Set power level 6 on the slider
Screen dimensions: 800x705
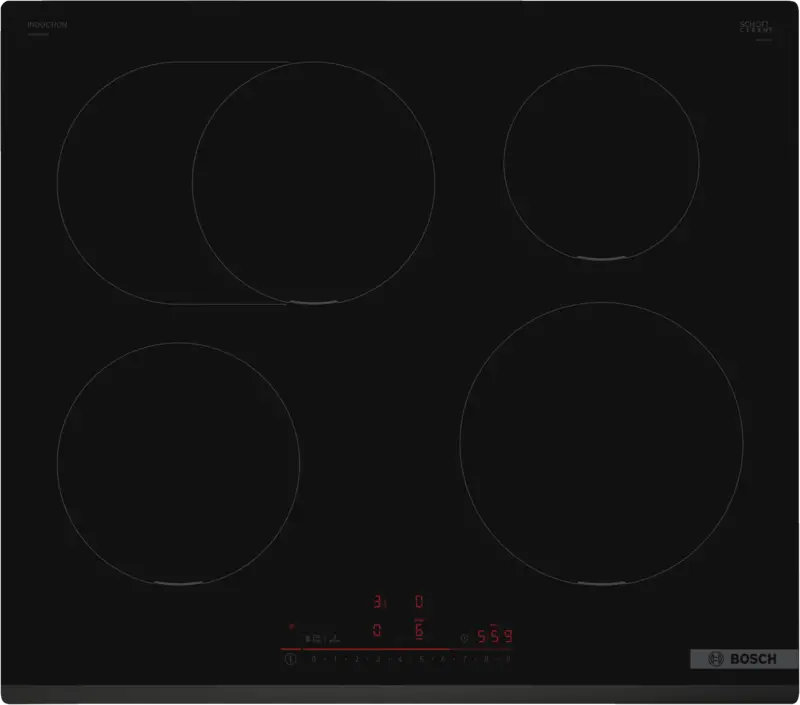click(443, 659)
